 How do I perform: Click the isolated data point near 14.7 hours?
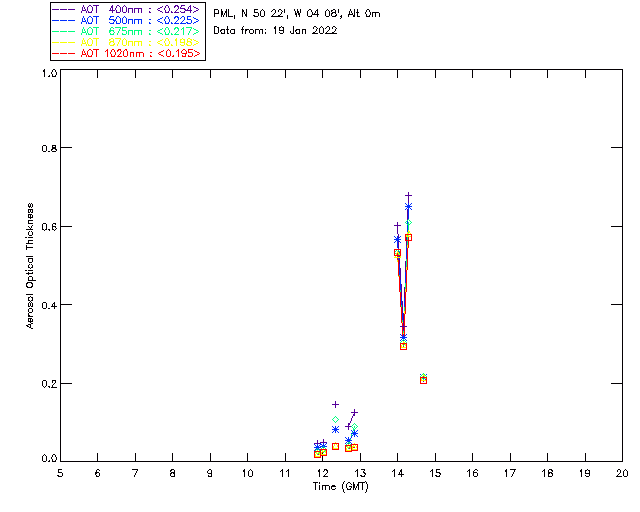pos(423,378)
